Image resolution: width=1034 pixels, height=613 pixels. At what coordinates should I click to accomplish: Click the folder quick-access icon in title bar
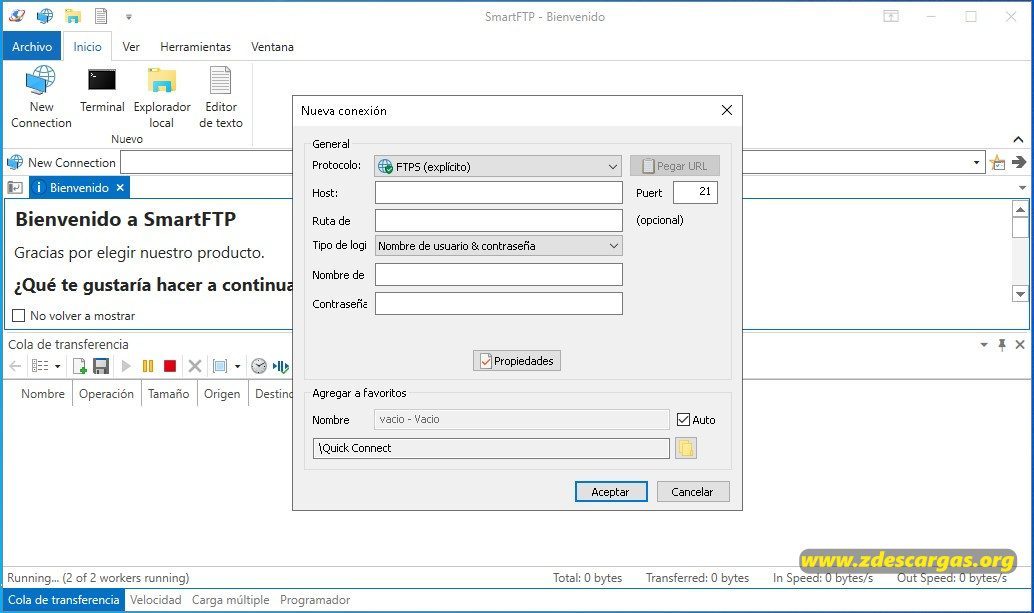(x=73, y=16)
